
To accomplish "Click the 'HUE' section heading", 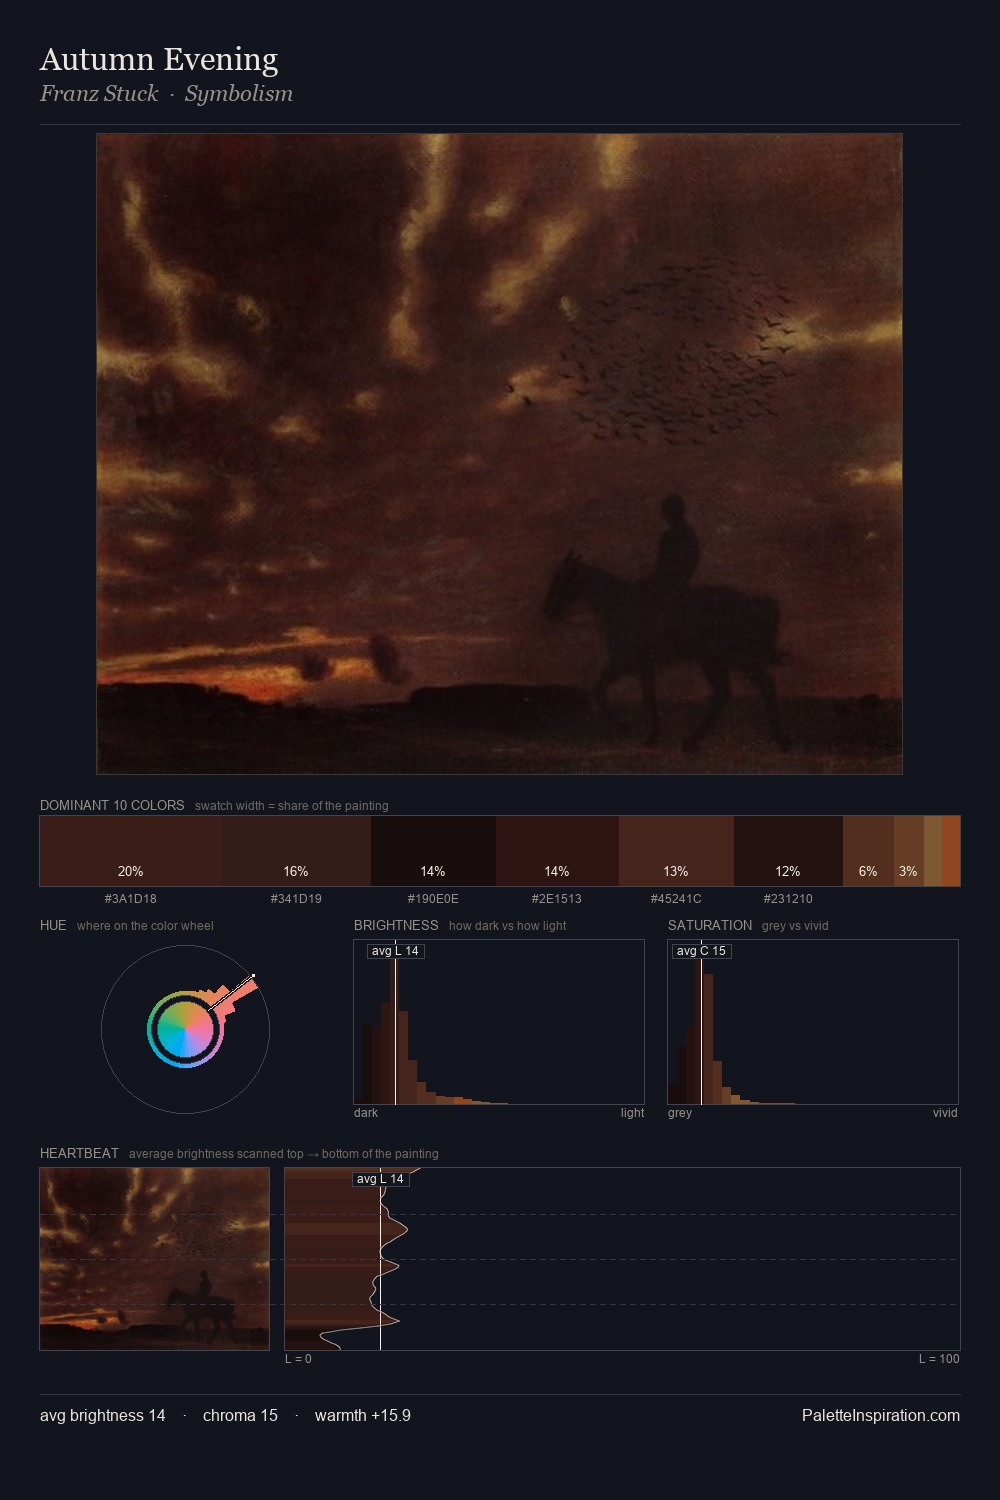I will pos(53,925).
